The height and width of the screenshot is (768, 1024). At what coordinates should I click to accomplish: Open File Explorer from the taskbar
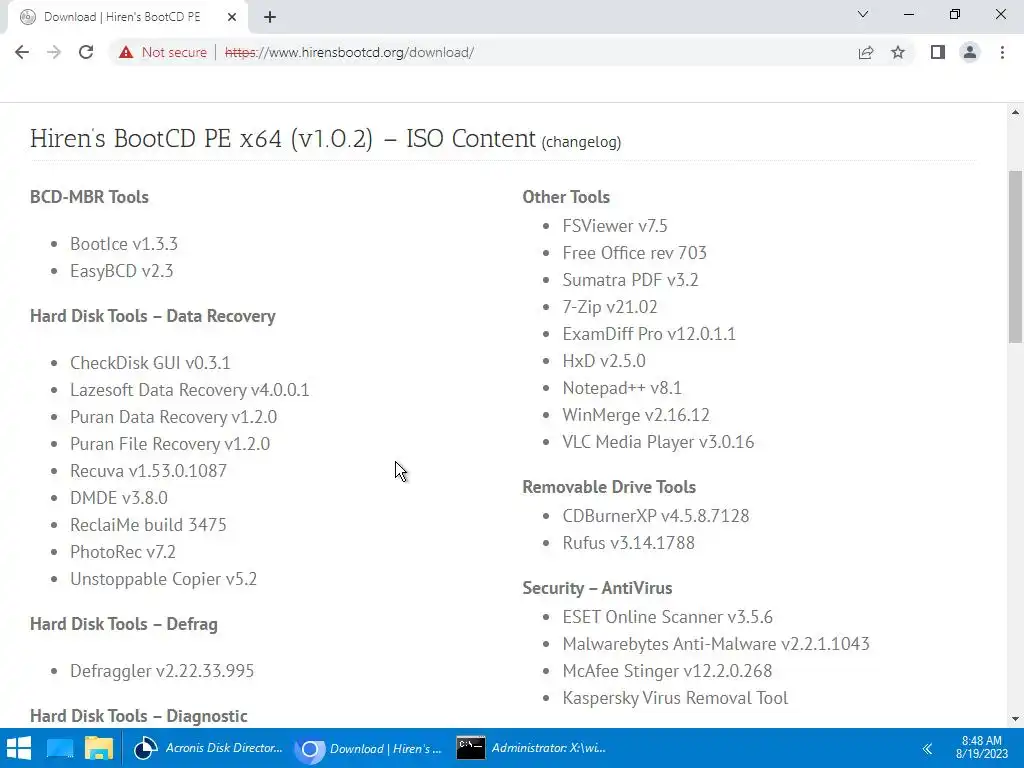99,748
